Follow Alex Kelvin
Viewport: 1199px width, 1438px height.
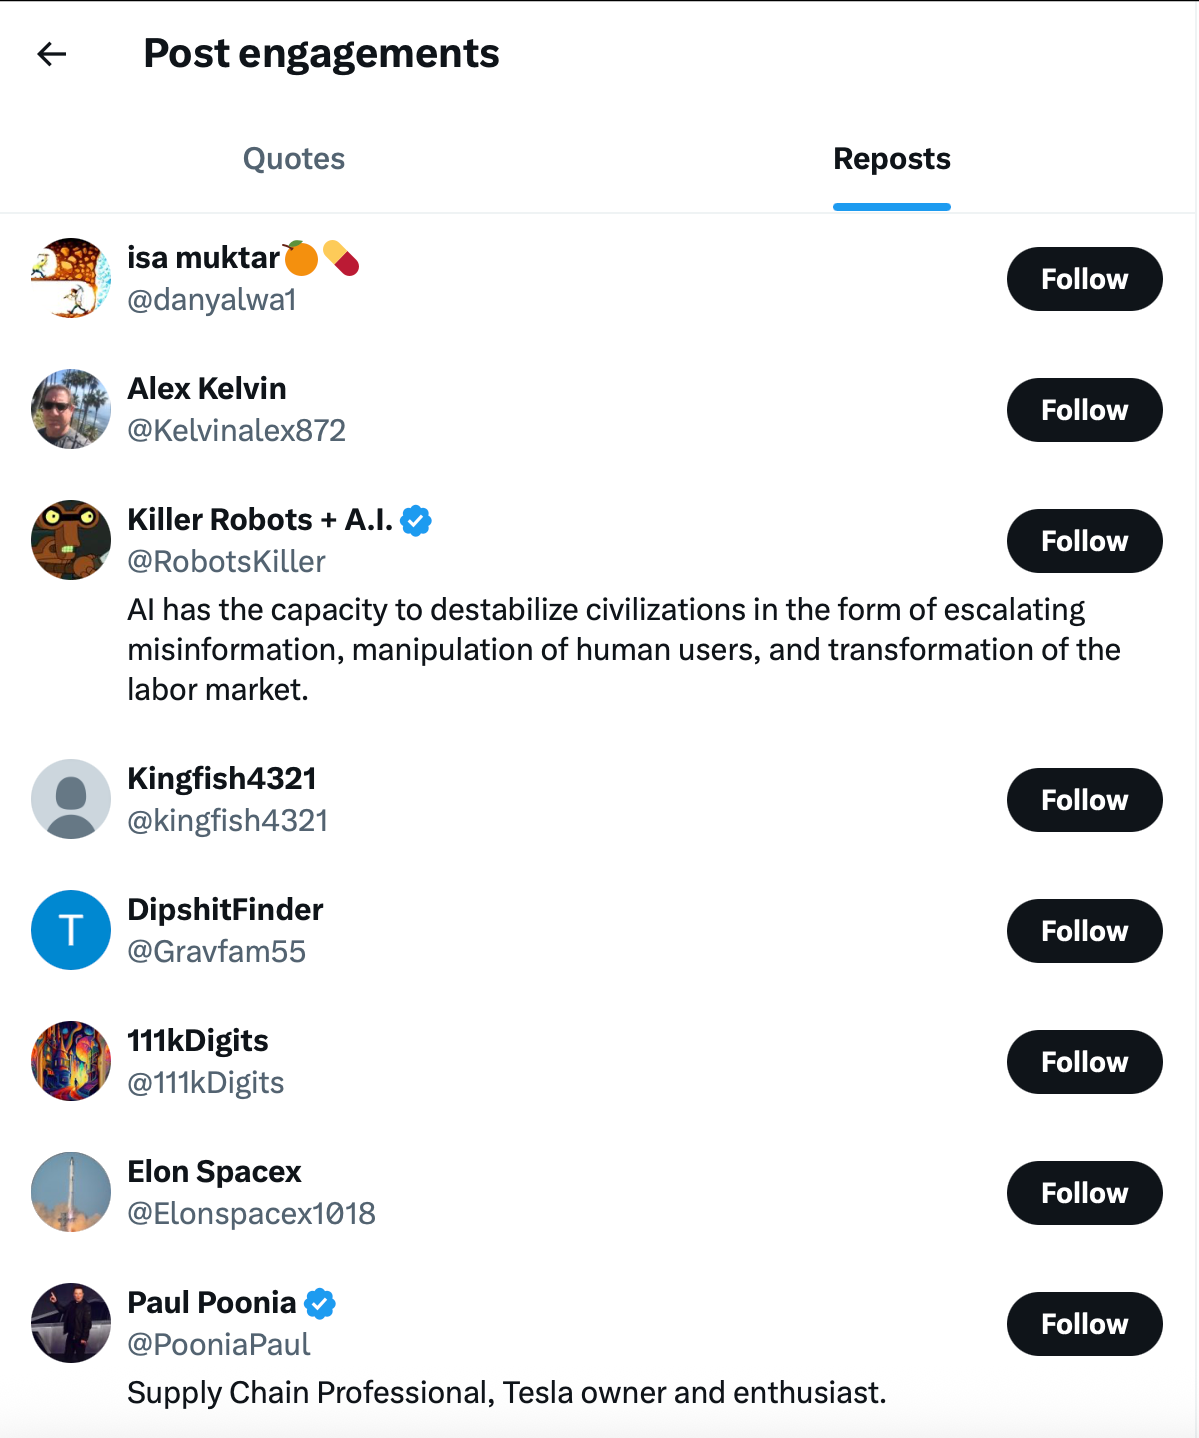pos(1084,410)
